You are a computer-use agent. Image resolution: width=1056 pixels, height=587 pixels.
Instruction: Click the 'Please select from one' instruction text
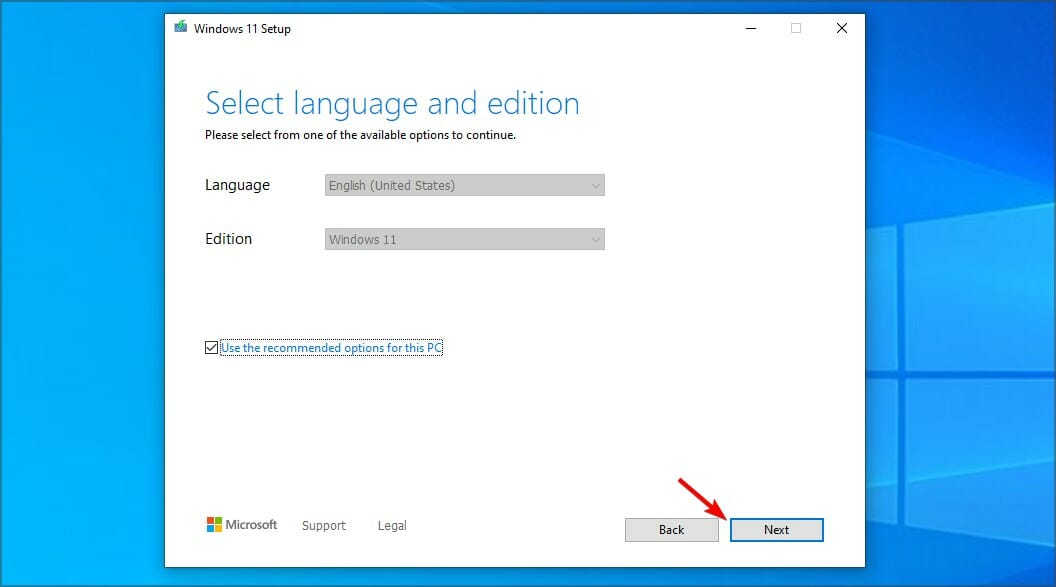[360, 135]
